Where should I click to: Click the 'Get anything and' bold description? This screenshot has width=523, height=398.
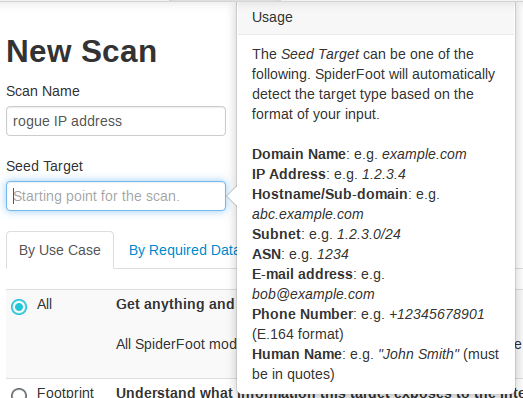tap(175, 304)
